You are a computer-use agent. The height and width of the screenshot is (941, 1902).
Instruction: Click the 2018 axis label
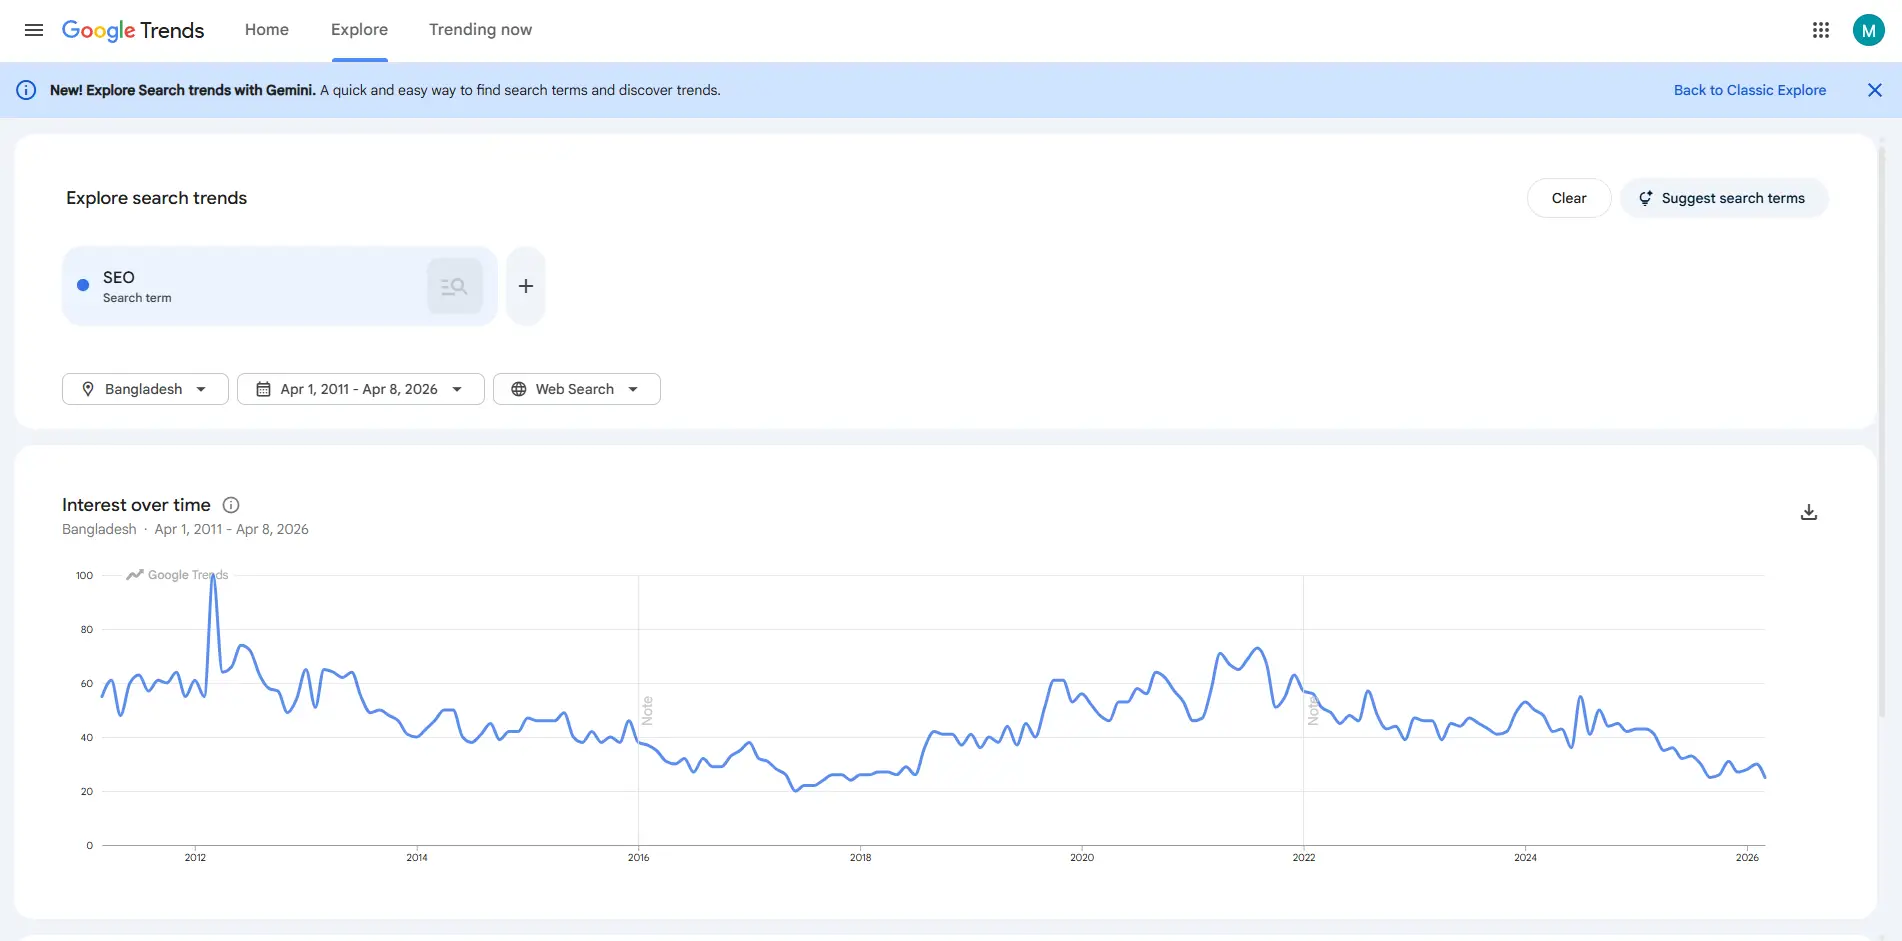click(860, 857)
